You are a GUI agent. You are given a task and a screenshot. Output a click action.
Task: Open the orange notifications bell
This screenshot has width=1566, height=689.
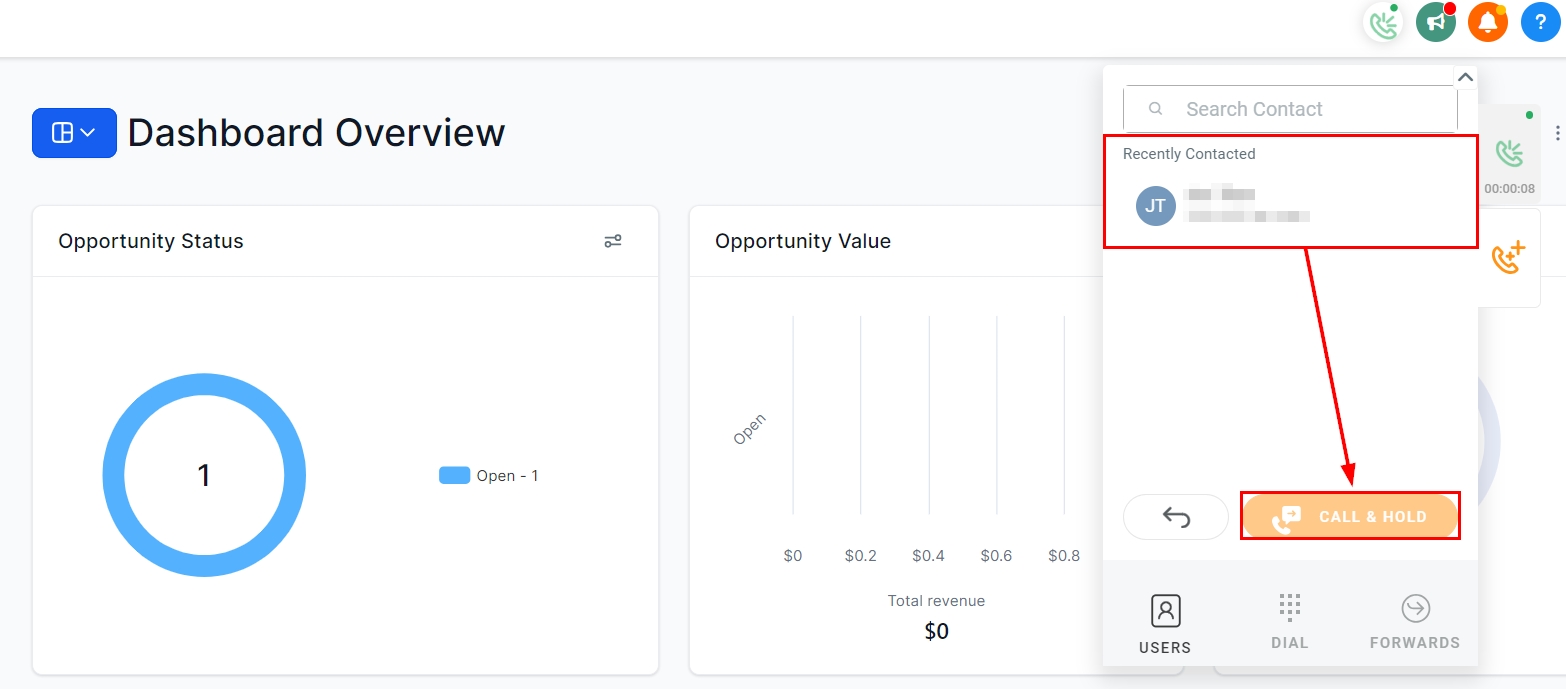click(x=1487, y=22)
